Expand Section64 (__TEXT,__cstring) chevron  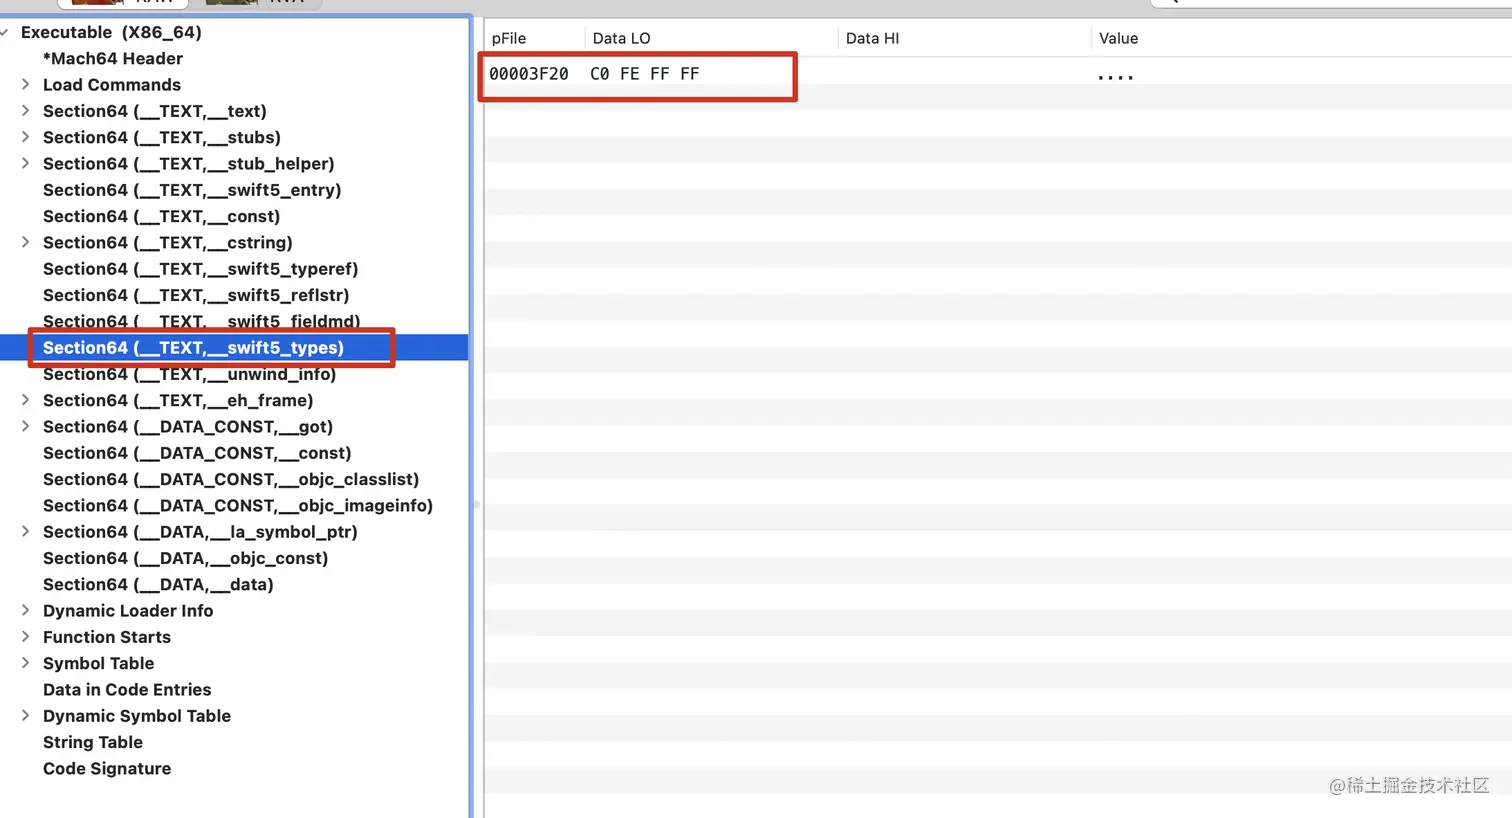point(25,242)
